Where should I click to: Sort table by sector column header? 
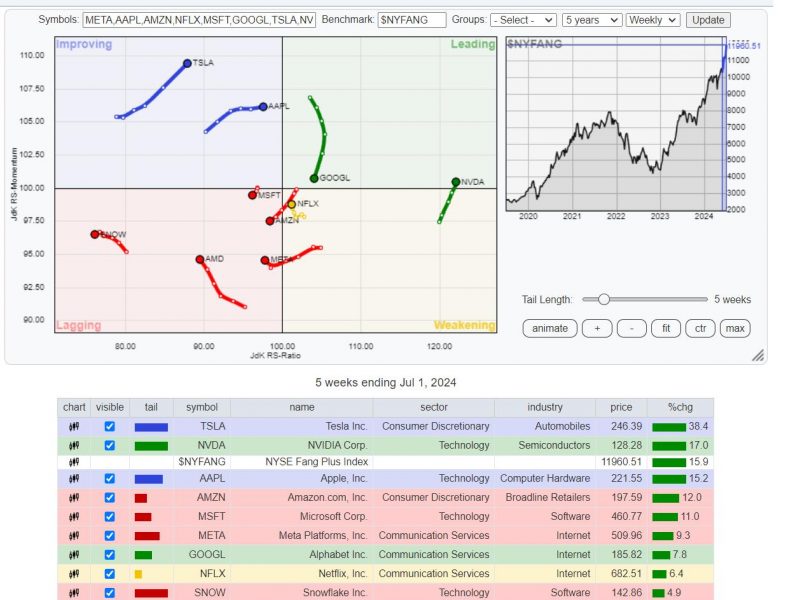434,407
